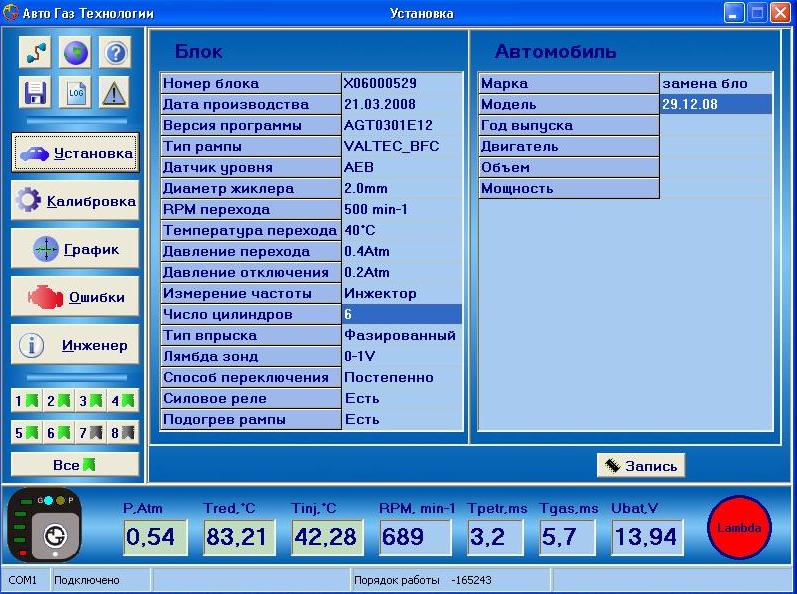
Task: Toggle injector 1 on/off
Action: pos(26,401)
